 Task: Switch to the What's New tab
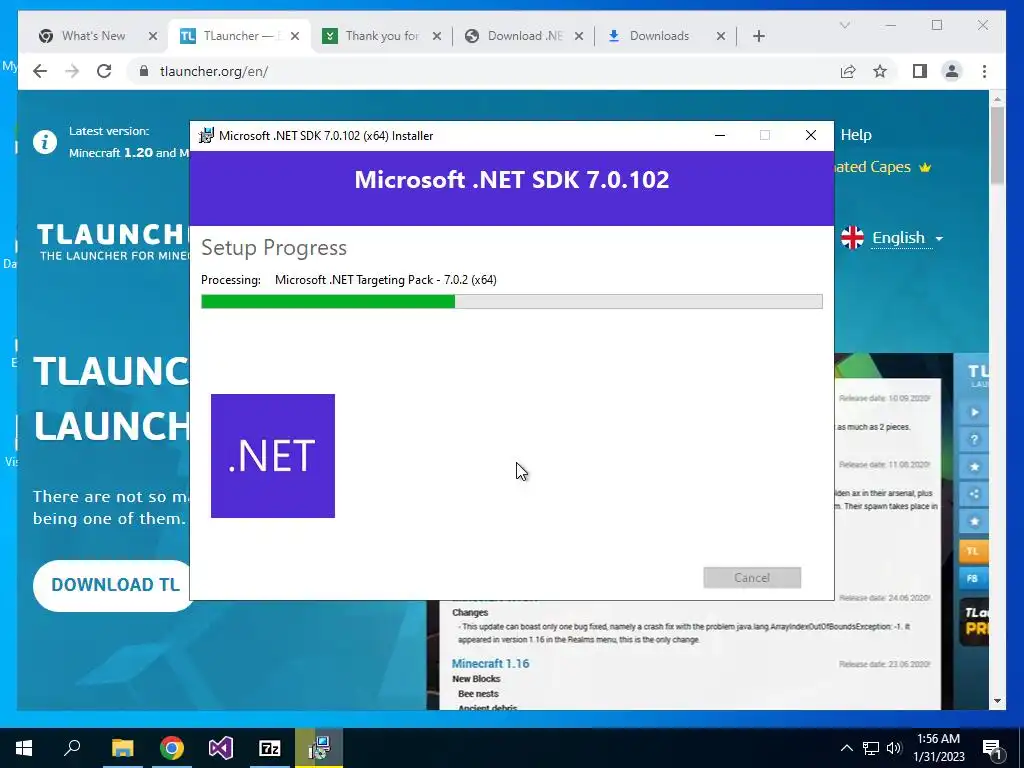tap(93, 36)
